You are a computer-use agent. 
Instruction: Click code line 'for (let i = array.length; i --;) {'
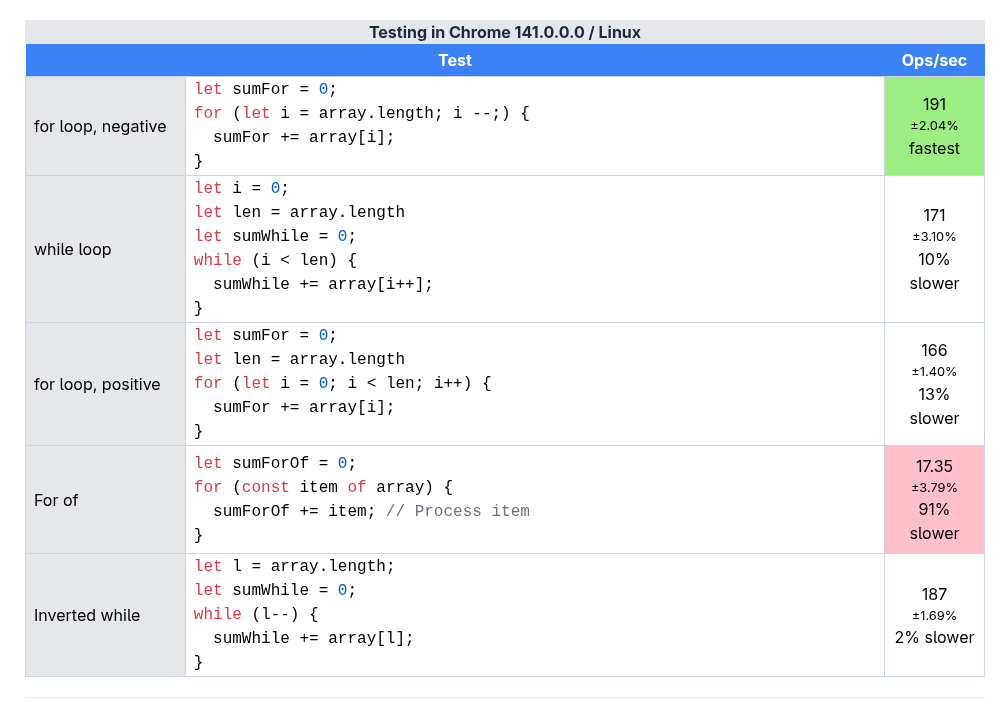(x=362, y=113)
